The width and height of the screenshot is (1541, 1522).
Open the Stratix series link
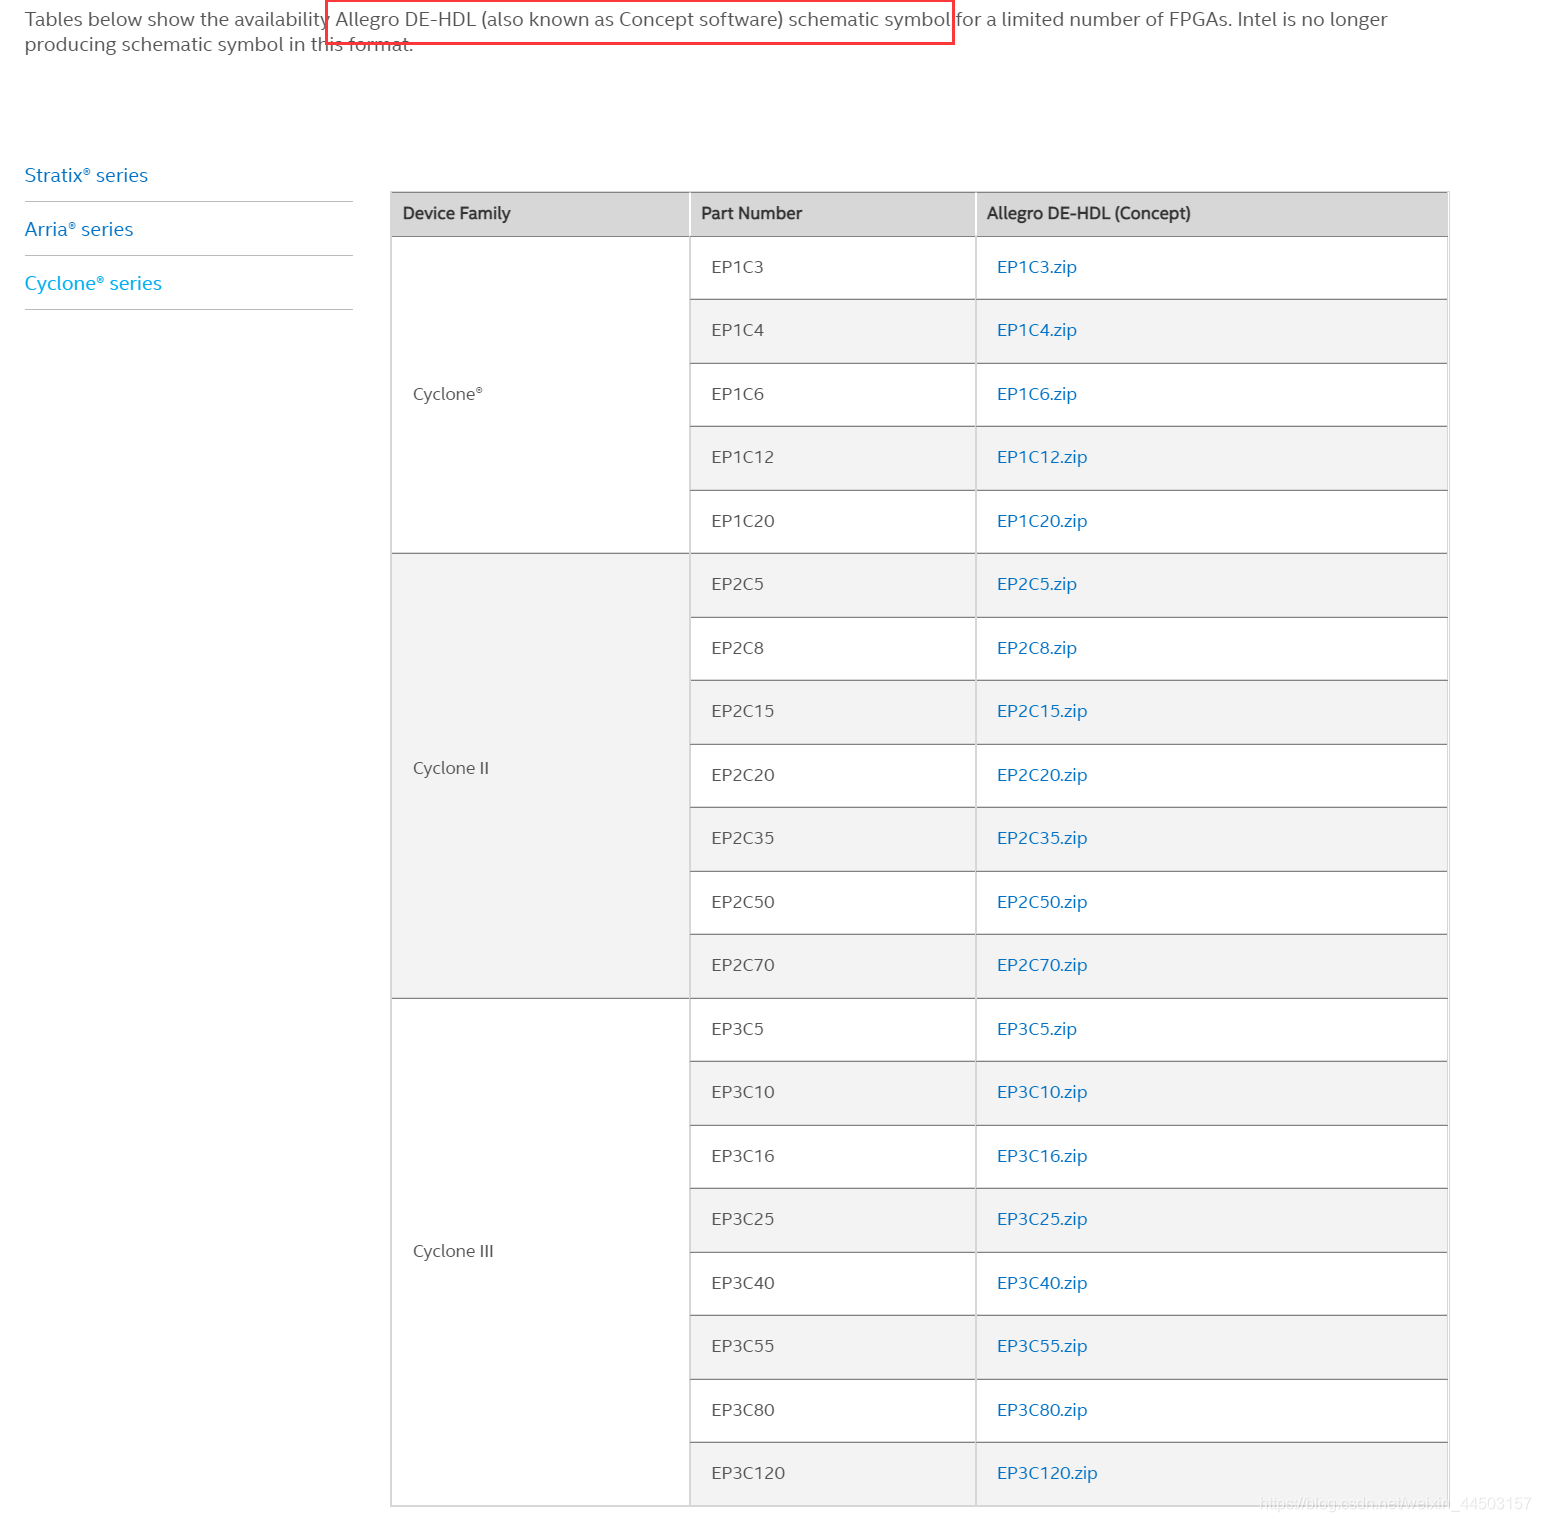(x=86, y=175)
